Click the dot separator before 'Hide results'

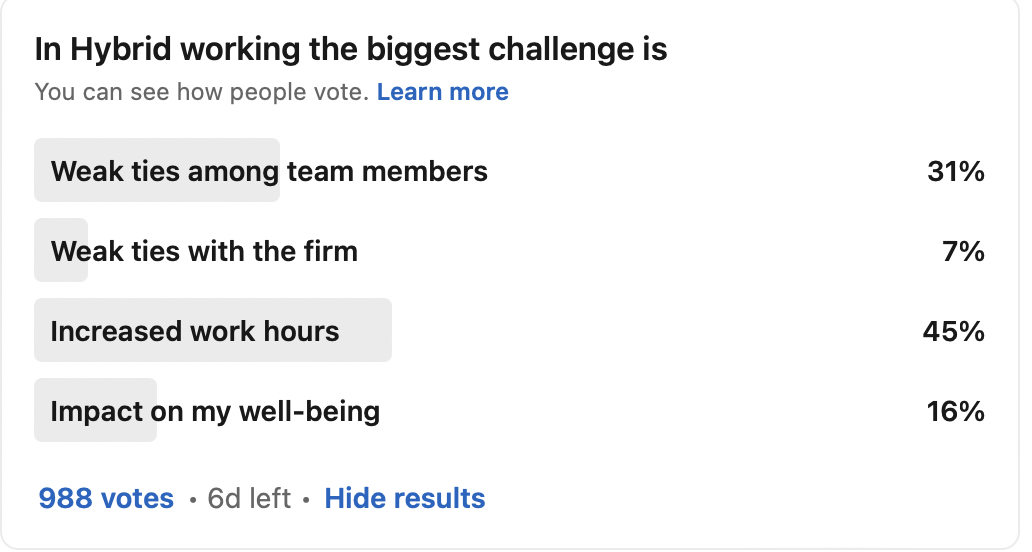tap(306, 498)
